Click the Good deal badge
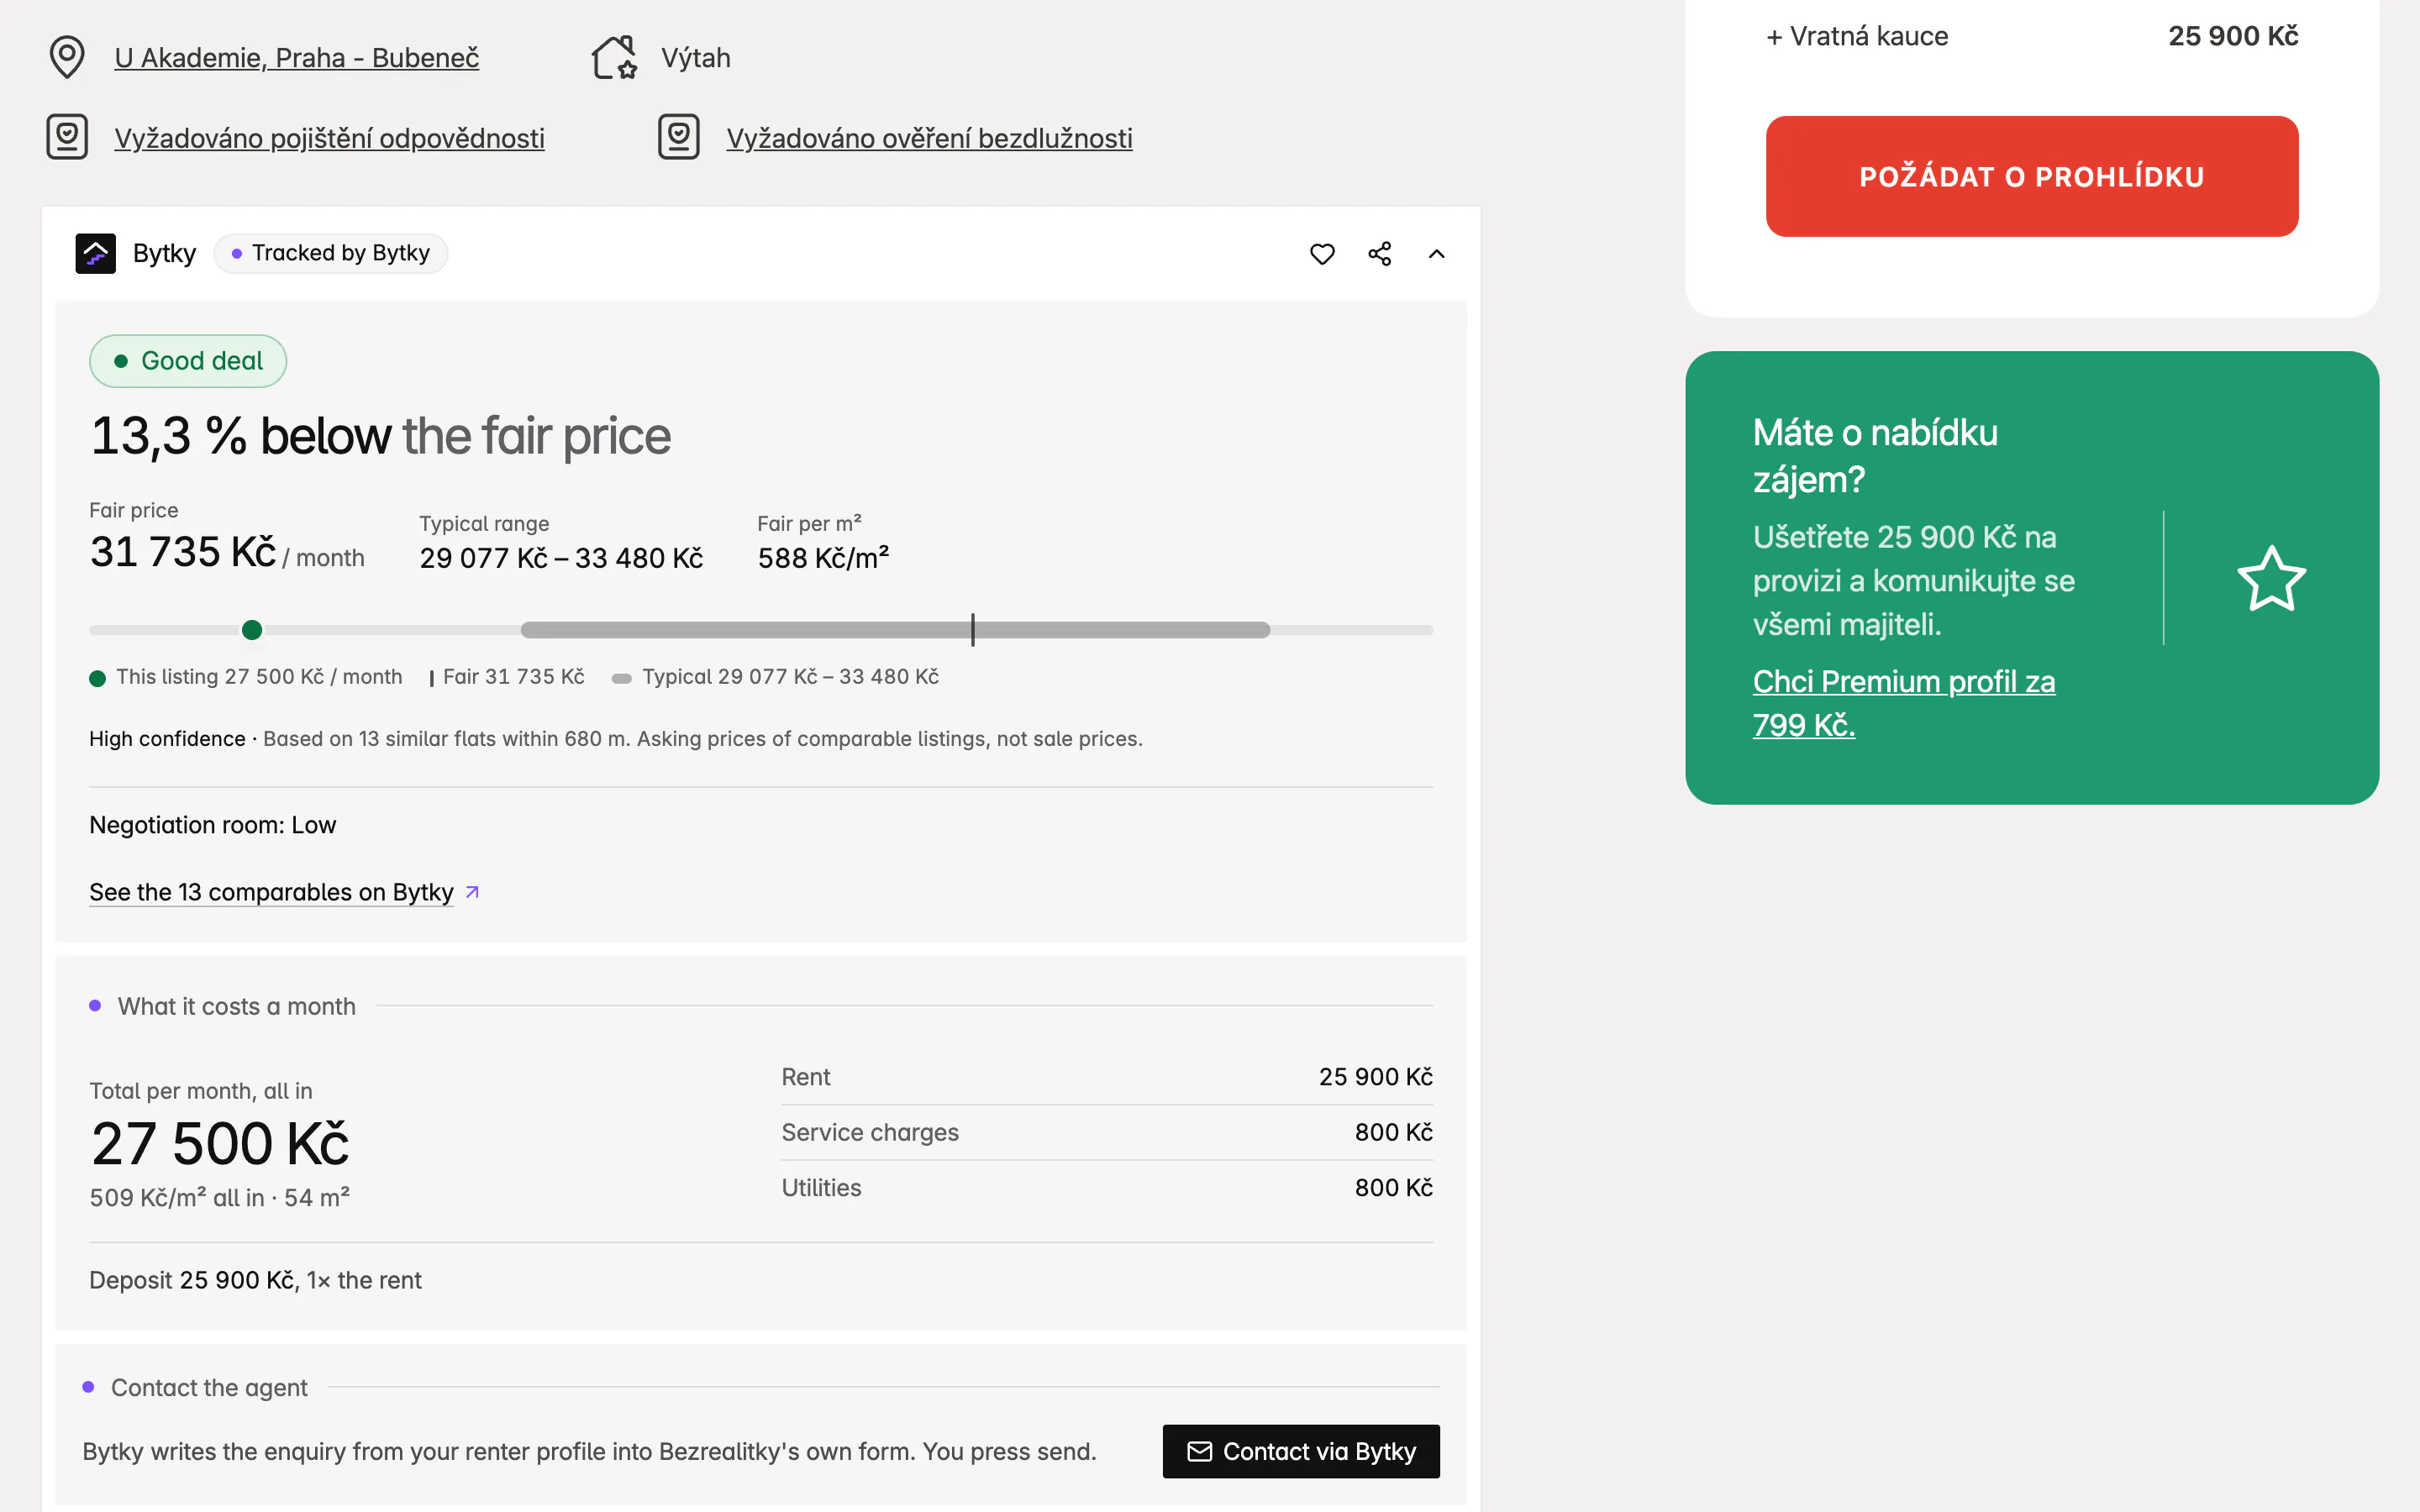Viewport: 2420px width, 1512px height. [188, 361]
